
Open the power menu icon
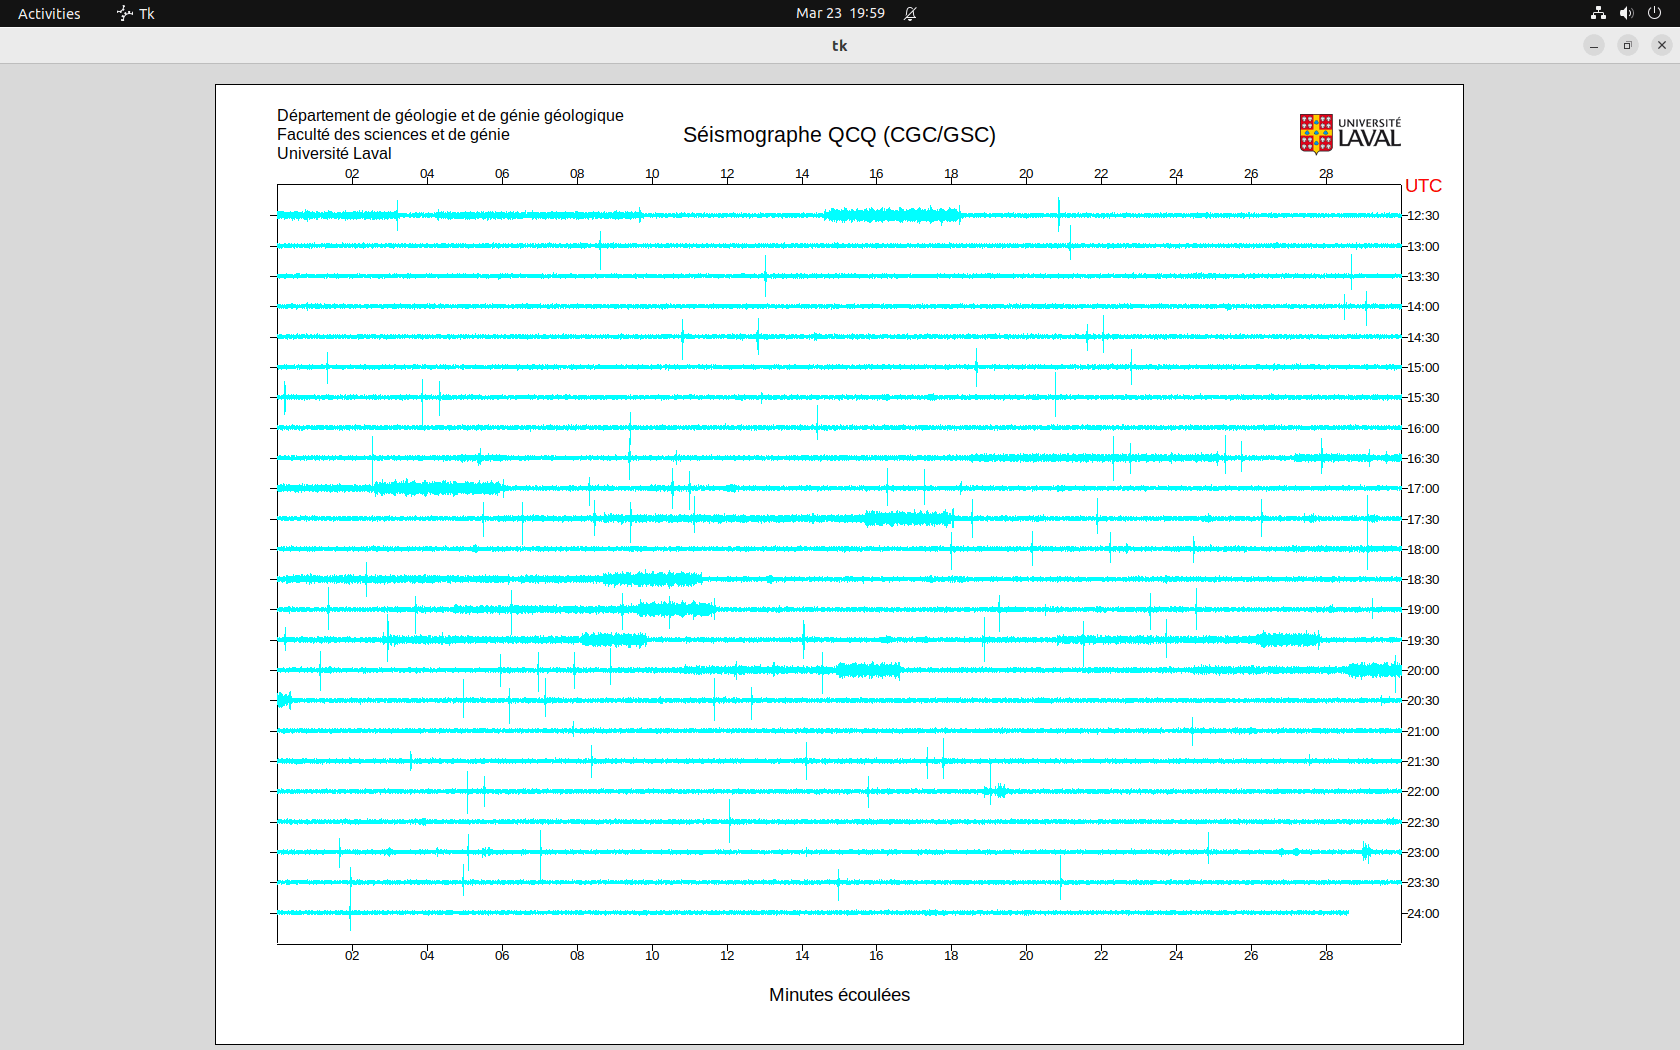coord(1654,13)
